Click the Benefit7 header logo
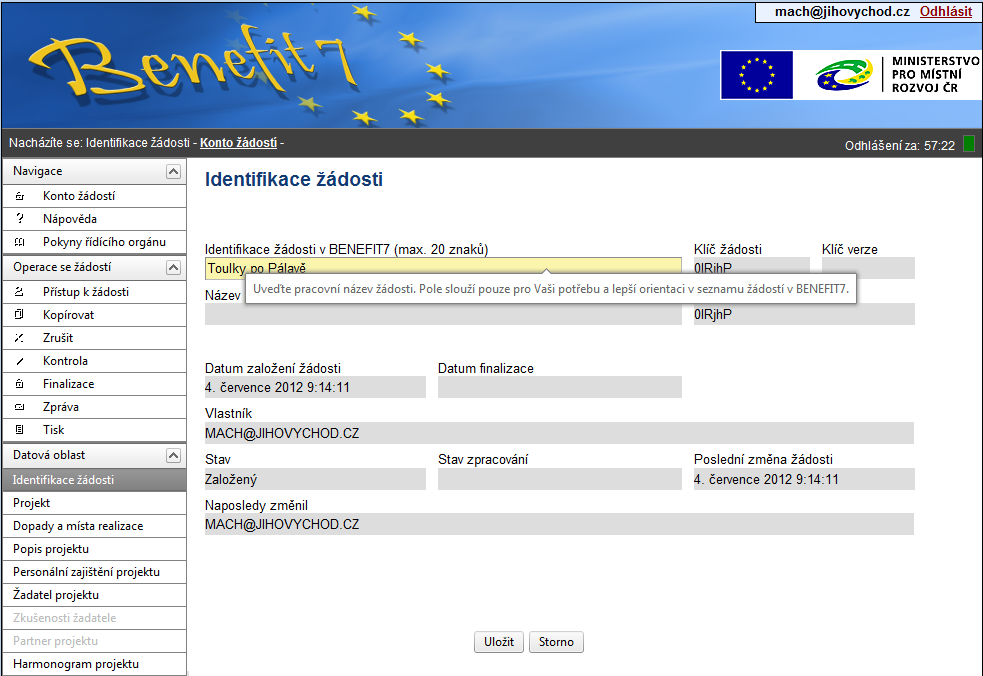This screenshot has height=676, width=983. (193, 66)
